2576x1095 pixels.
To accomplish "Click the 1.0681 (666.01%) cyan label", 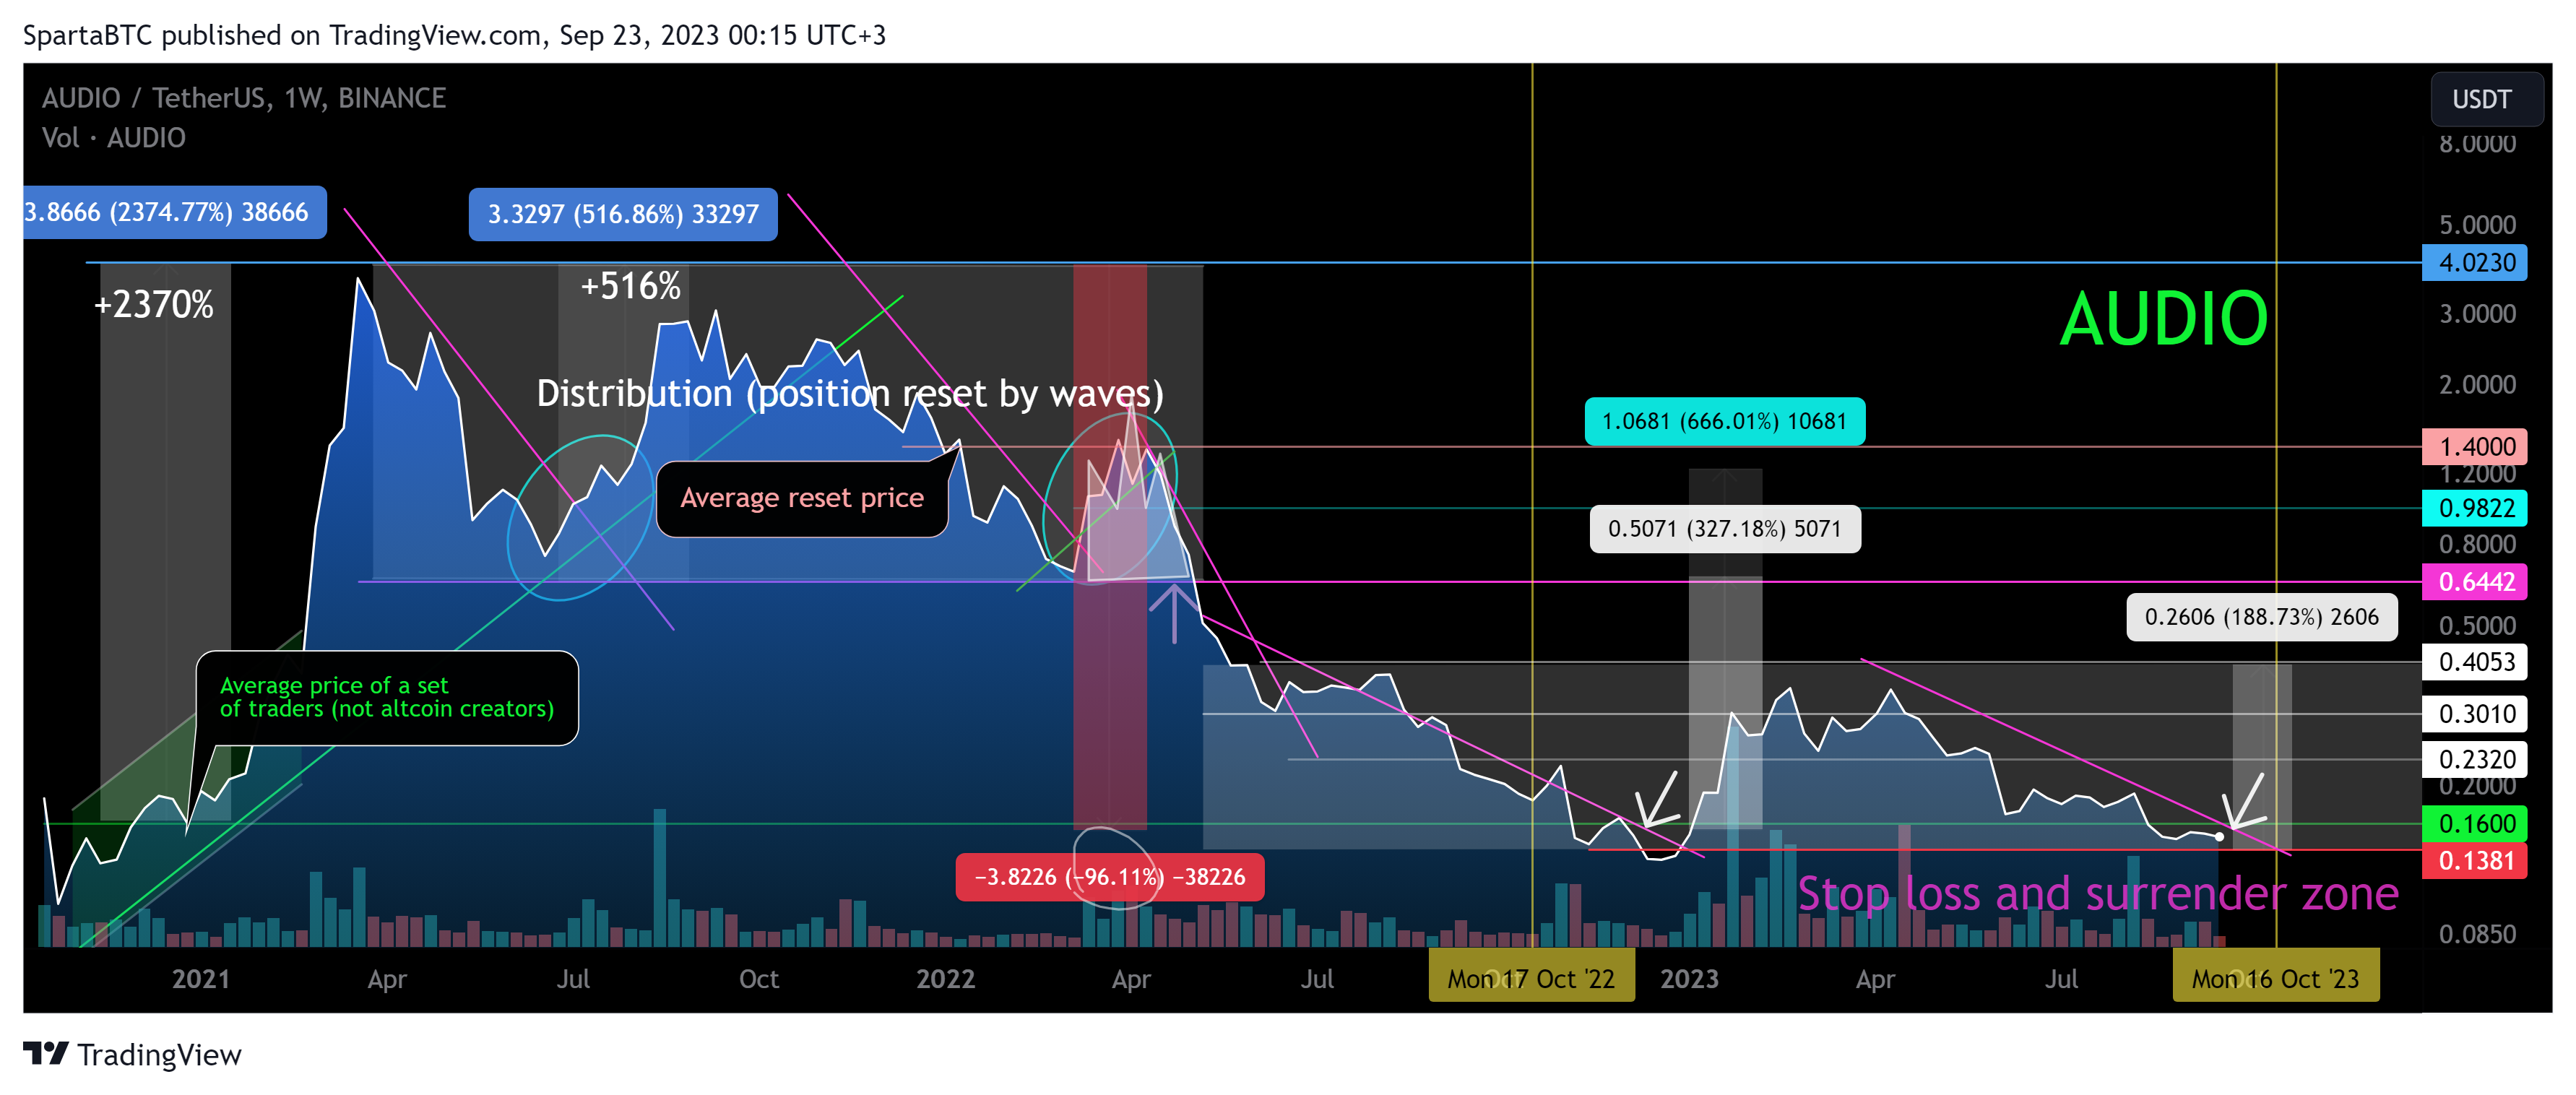I will pyautogui.click(x=1724, y=421).
